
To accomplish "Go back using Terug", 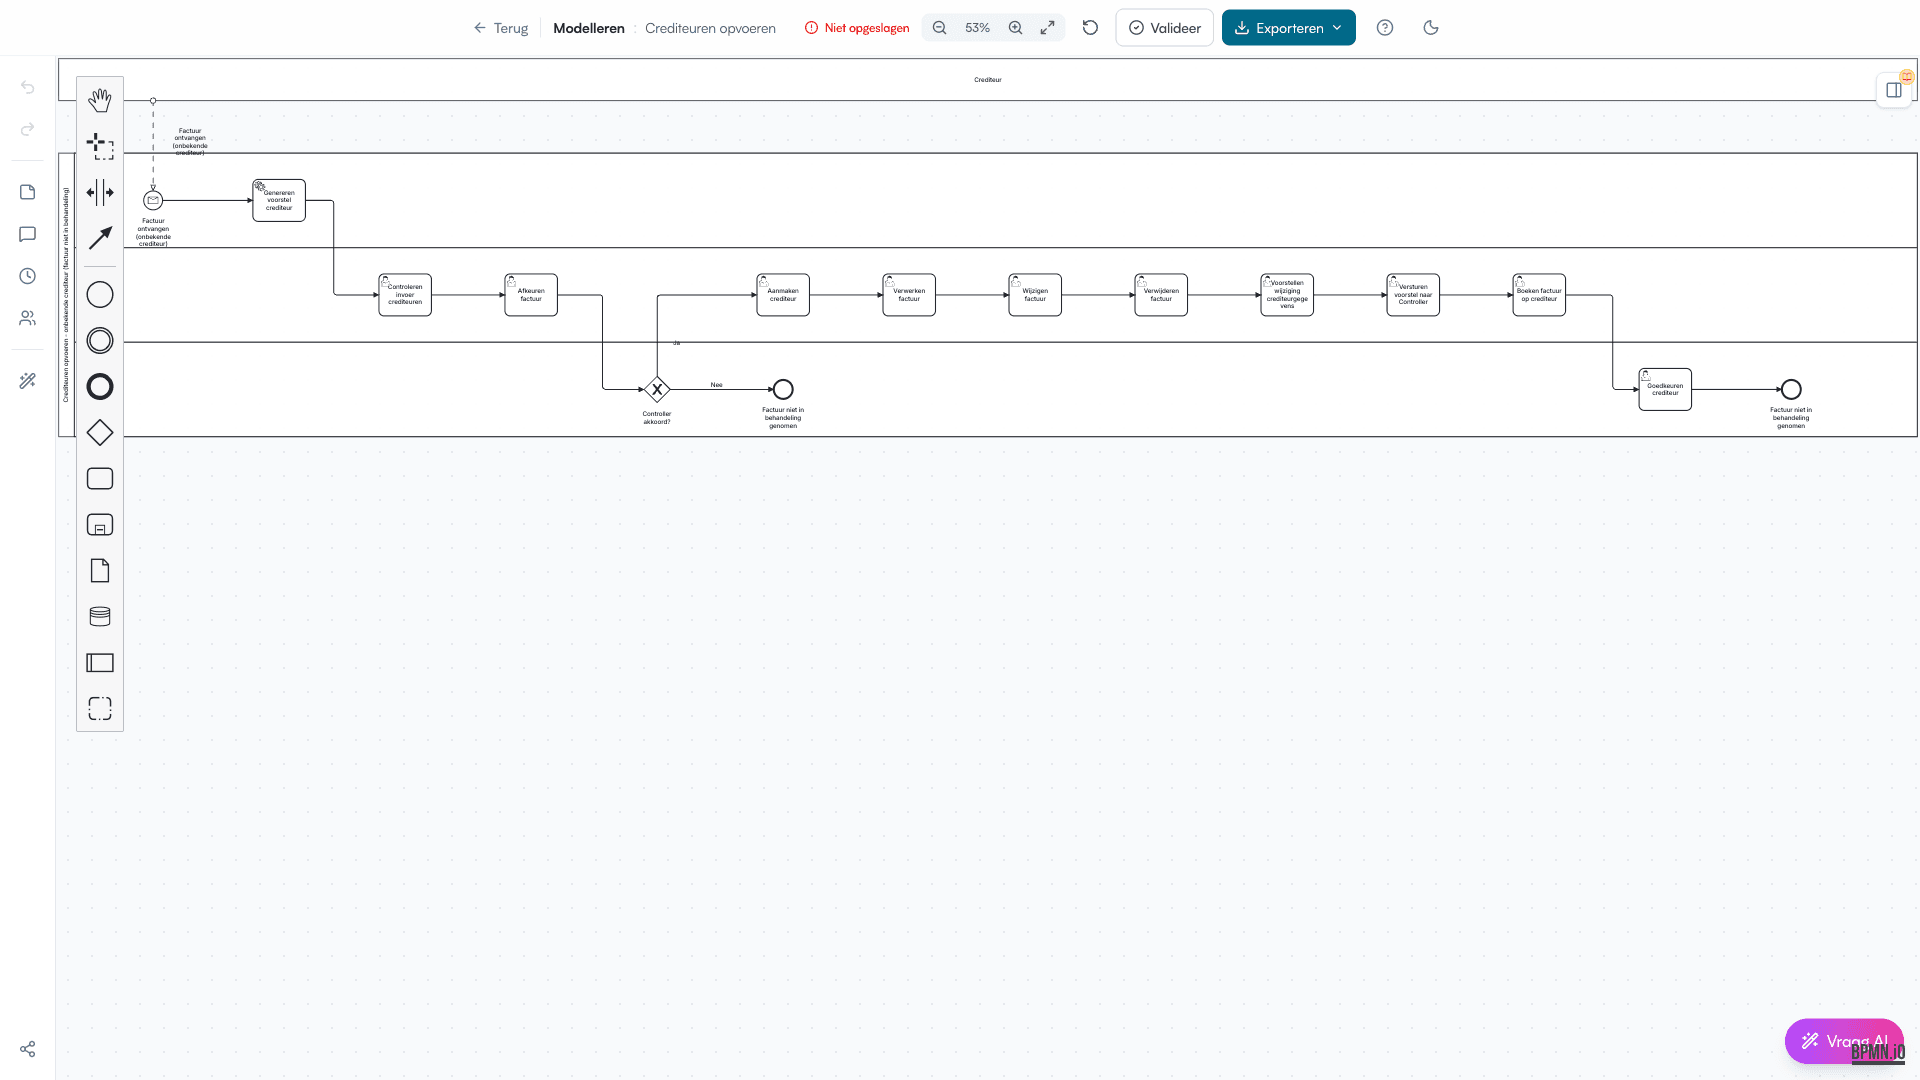I will click(500, 27).
